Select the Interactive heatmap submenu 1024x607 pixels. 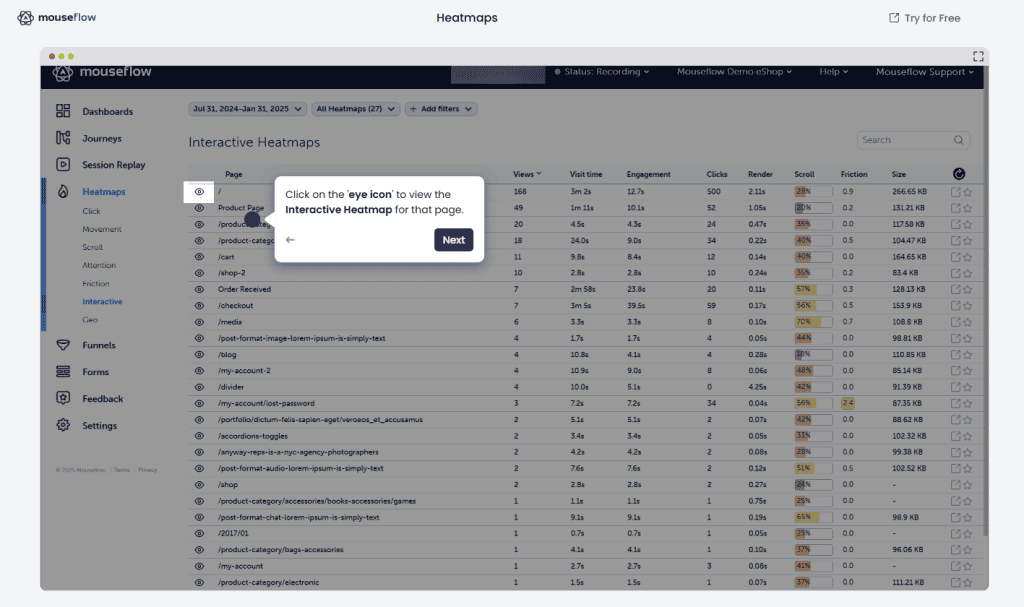(x=103, y=302)
